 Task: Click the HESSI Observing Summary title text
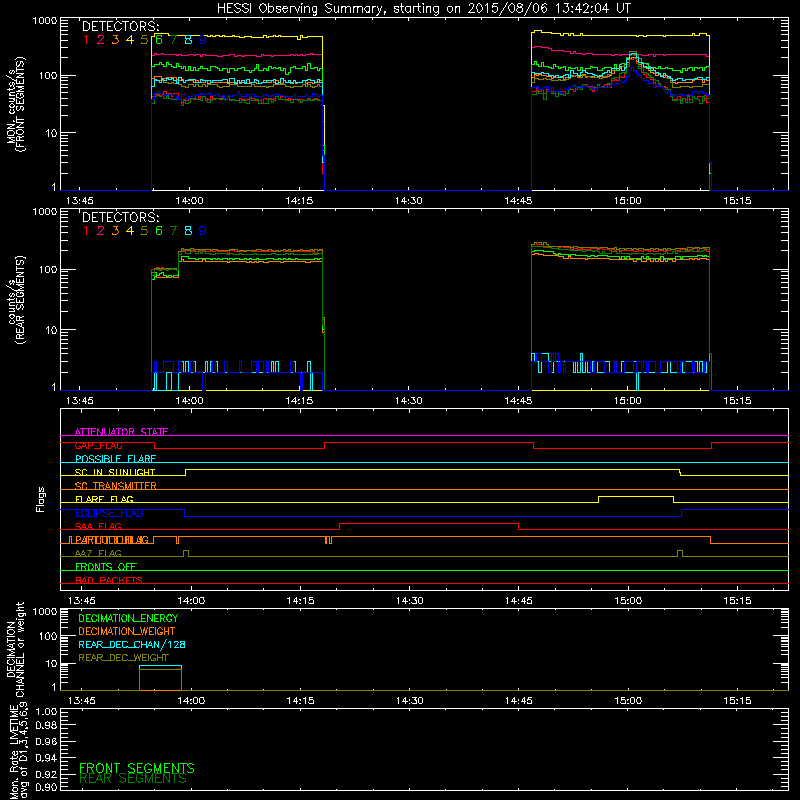[424, 8]
